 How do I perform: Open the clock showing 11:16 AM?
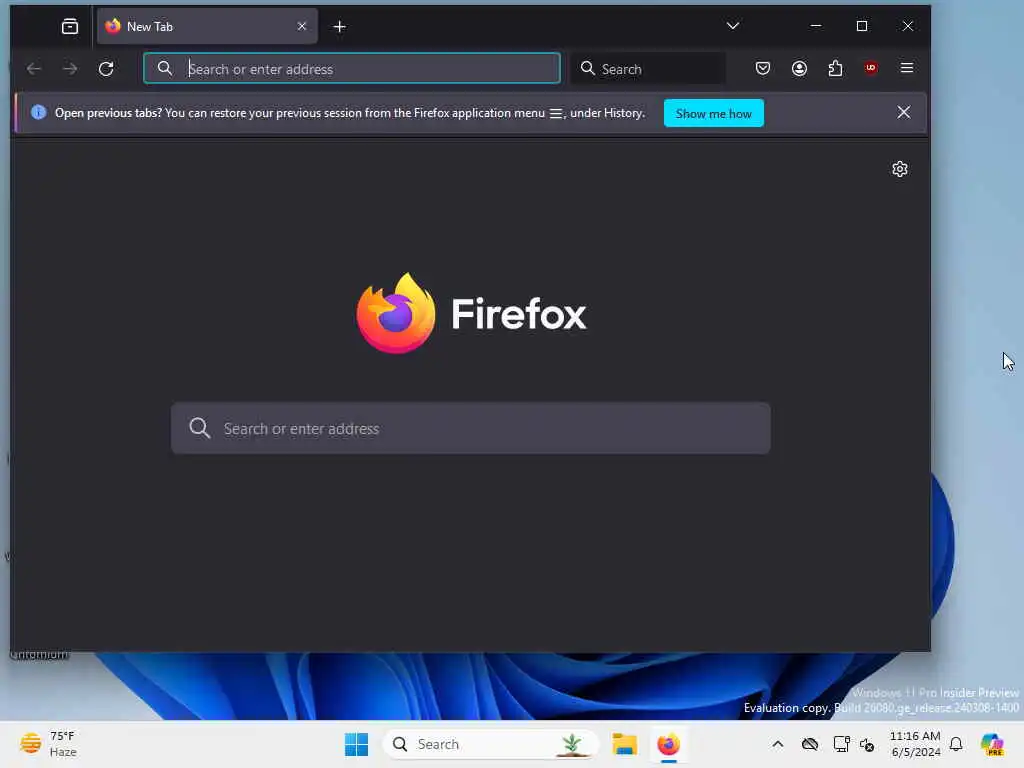point(915,744)
